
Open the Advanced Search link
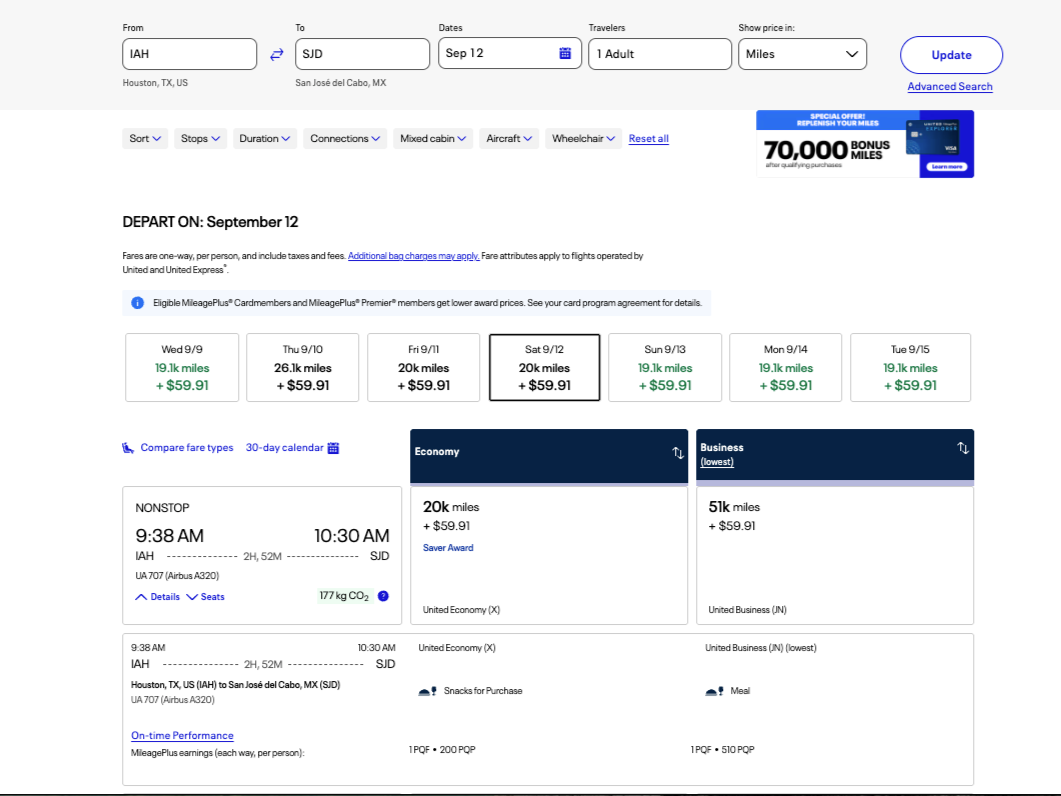coord(949,87)
